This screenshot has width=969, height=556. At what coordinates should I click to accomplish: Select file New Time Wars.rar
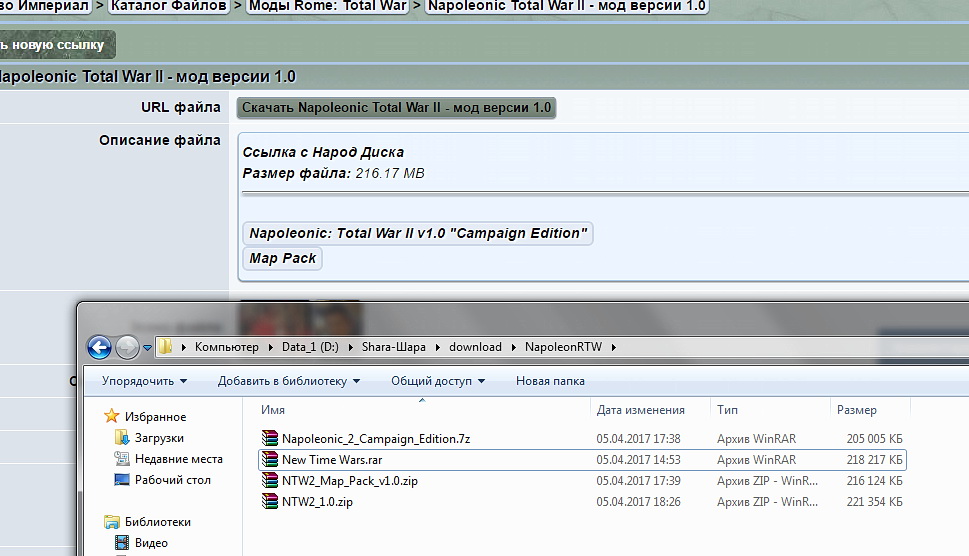tap(332, 460)
